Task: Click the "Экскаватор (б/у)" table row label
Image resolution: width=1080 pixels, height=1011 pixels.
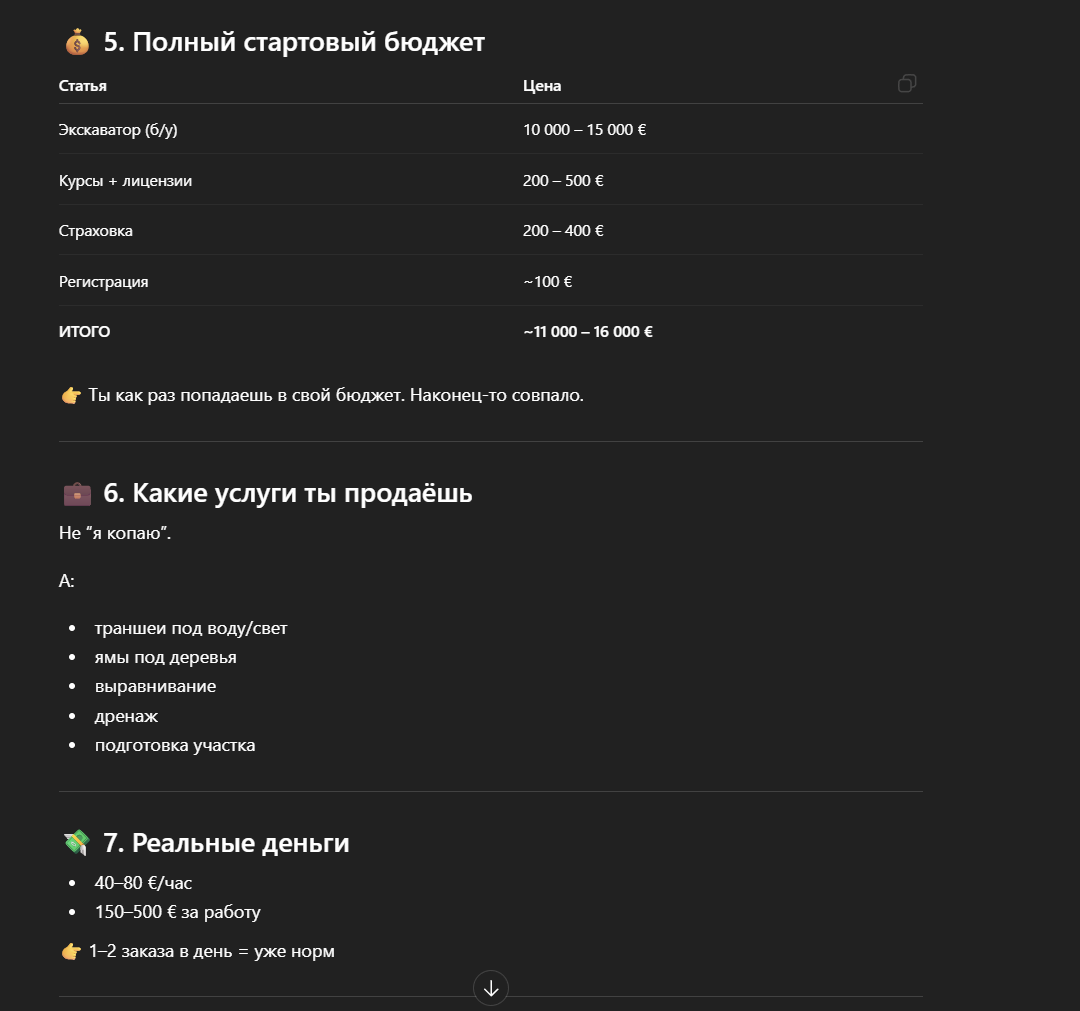Action: click(x=118, y=129)
